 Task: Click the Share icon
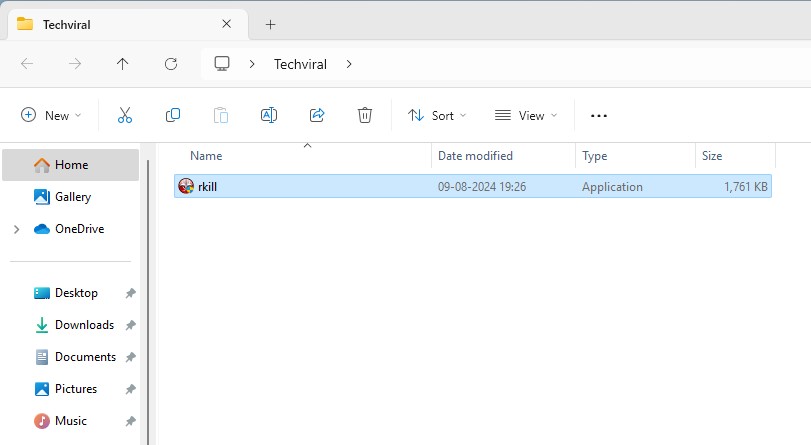tap(317, 115)
